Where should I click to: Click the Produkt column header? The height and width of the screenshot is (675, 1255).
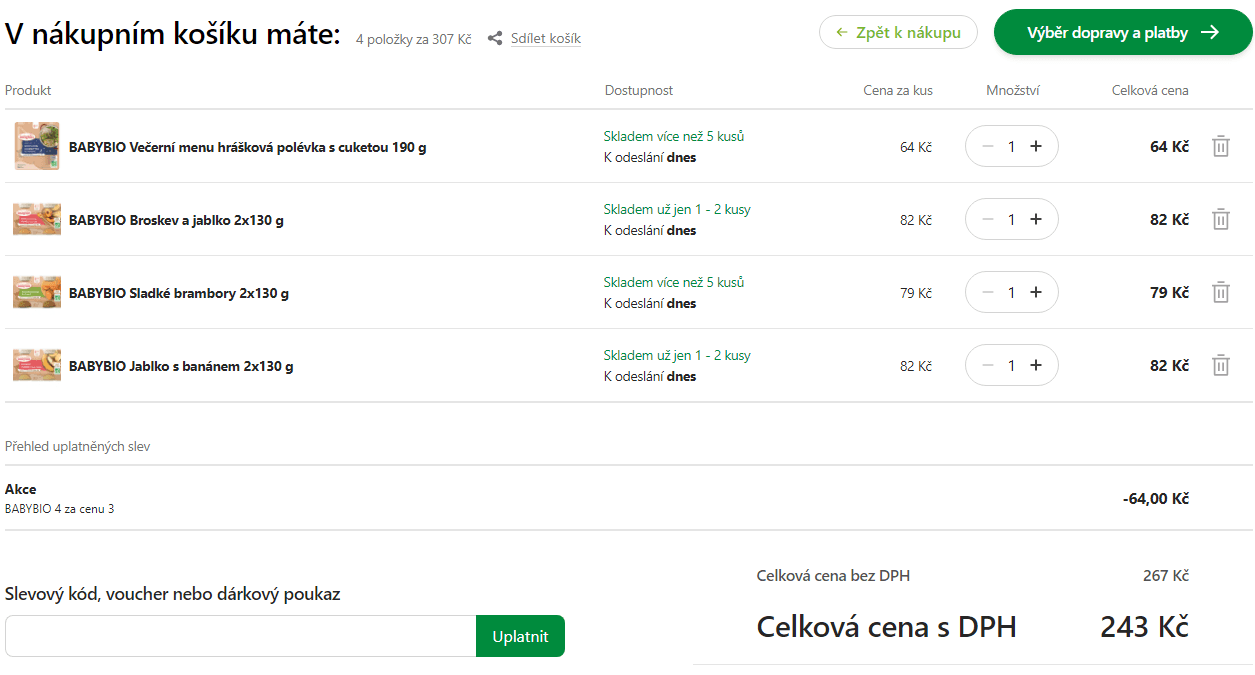click(x=28, y=90)
